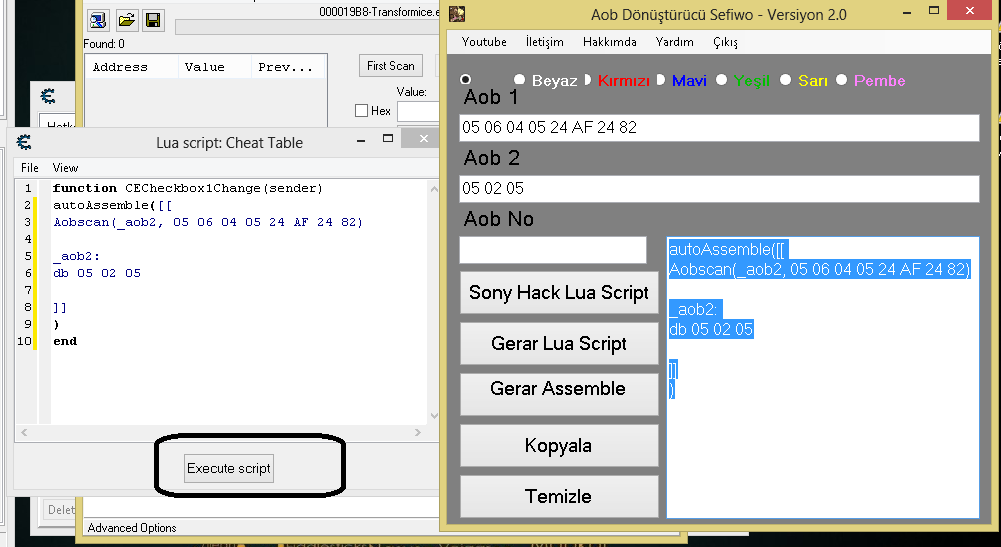Click the Execute script button
Image resolution: width=1001 pixels, height=547 pixels.
tap(229, 468)
